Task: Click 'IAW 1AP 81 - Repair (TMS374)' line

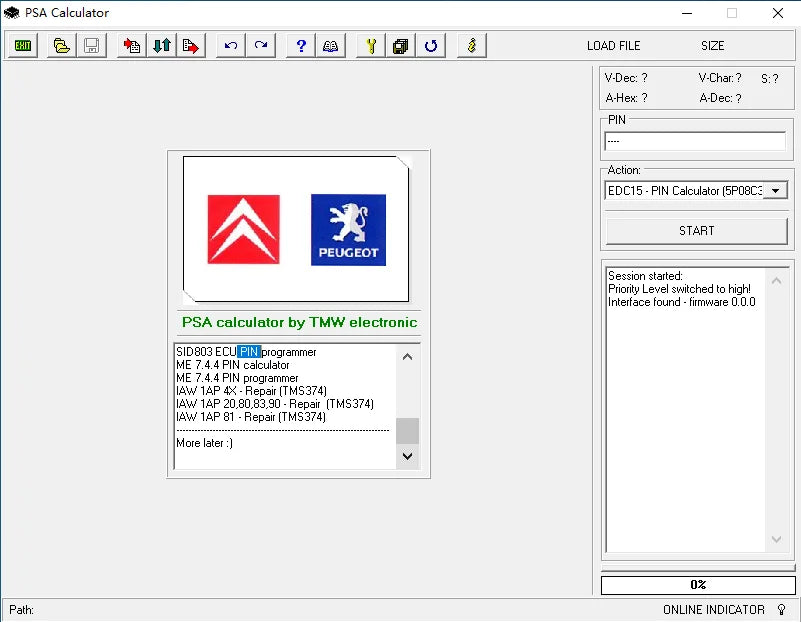Action: 251,417
